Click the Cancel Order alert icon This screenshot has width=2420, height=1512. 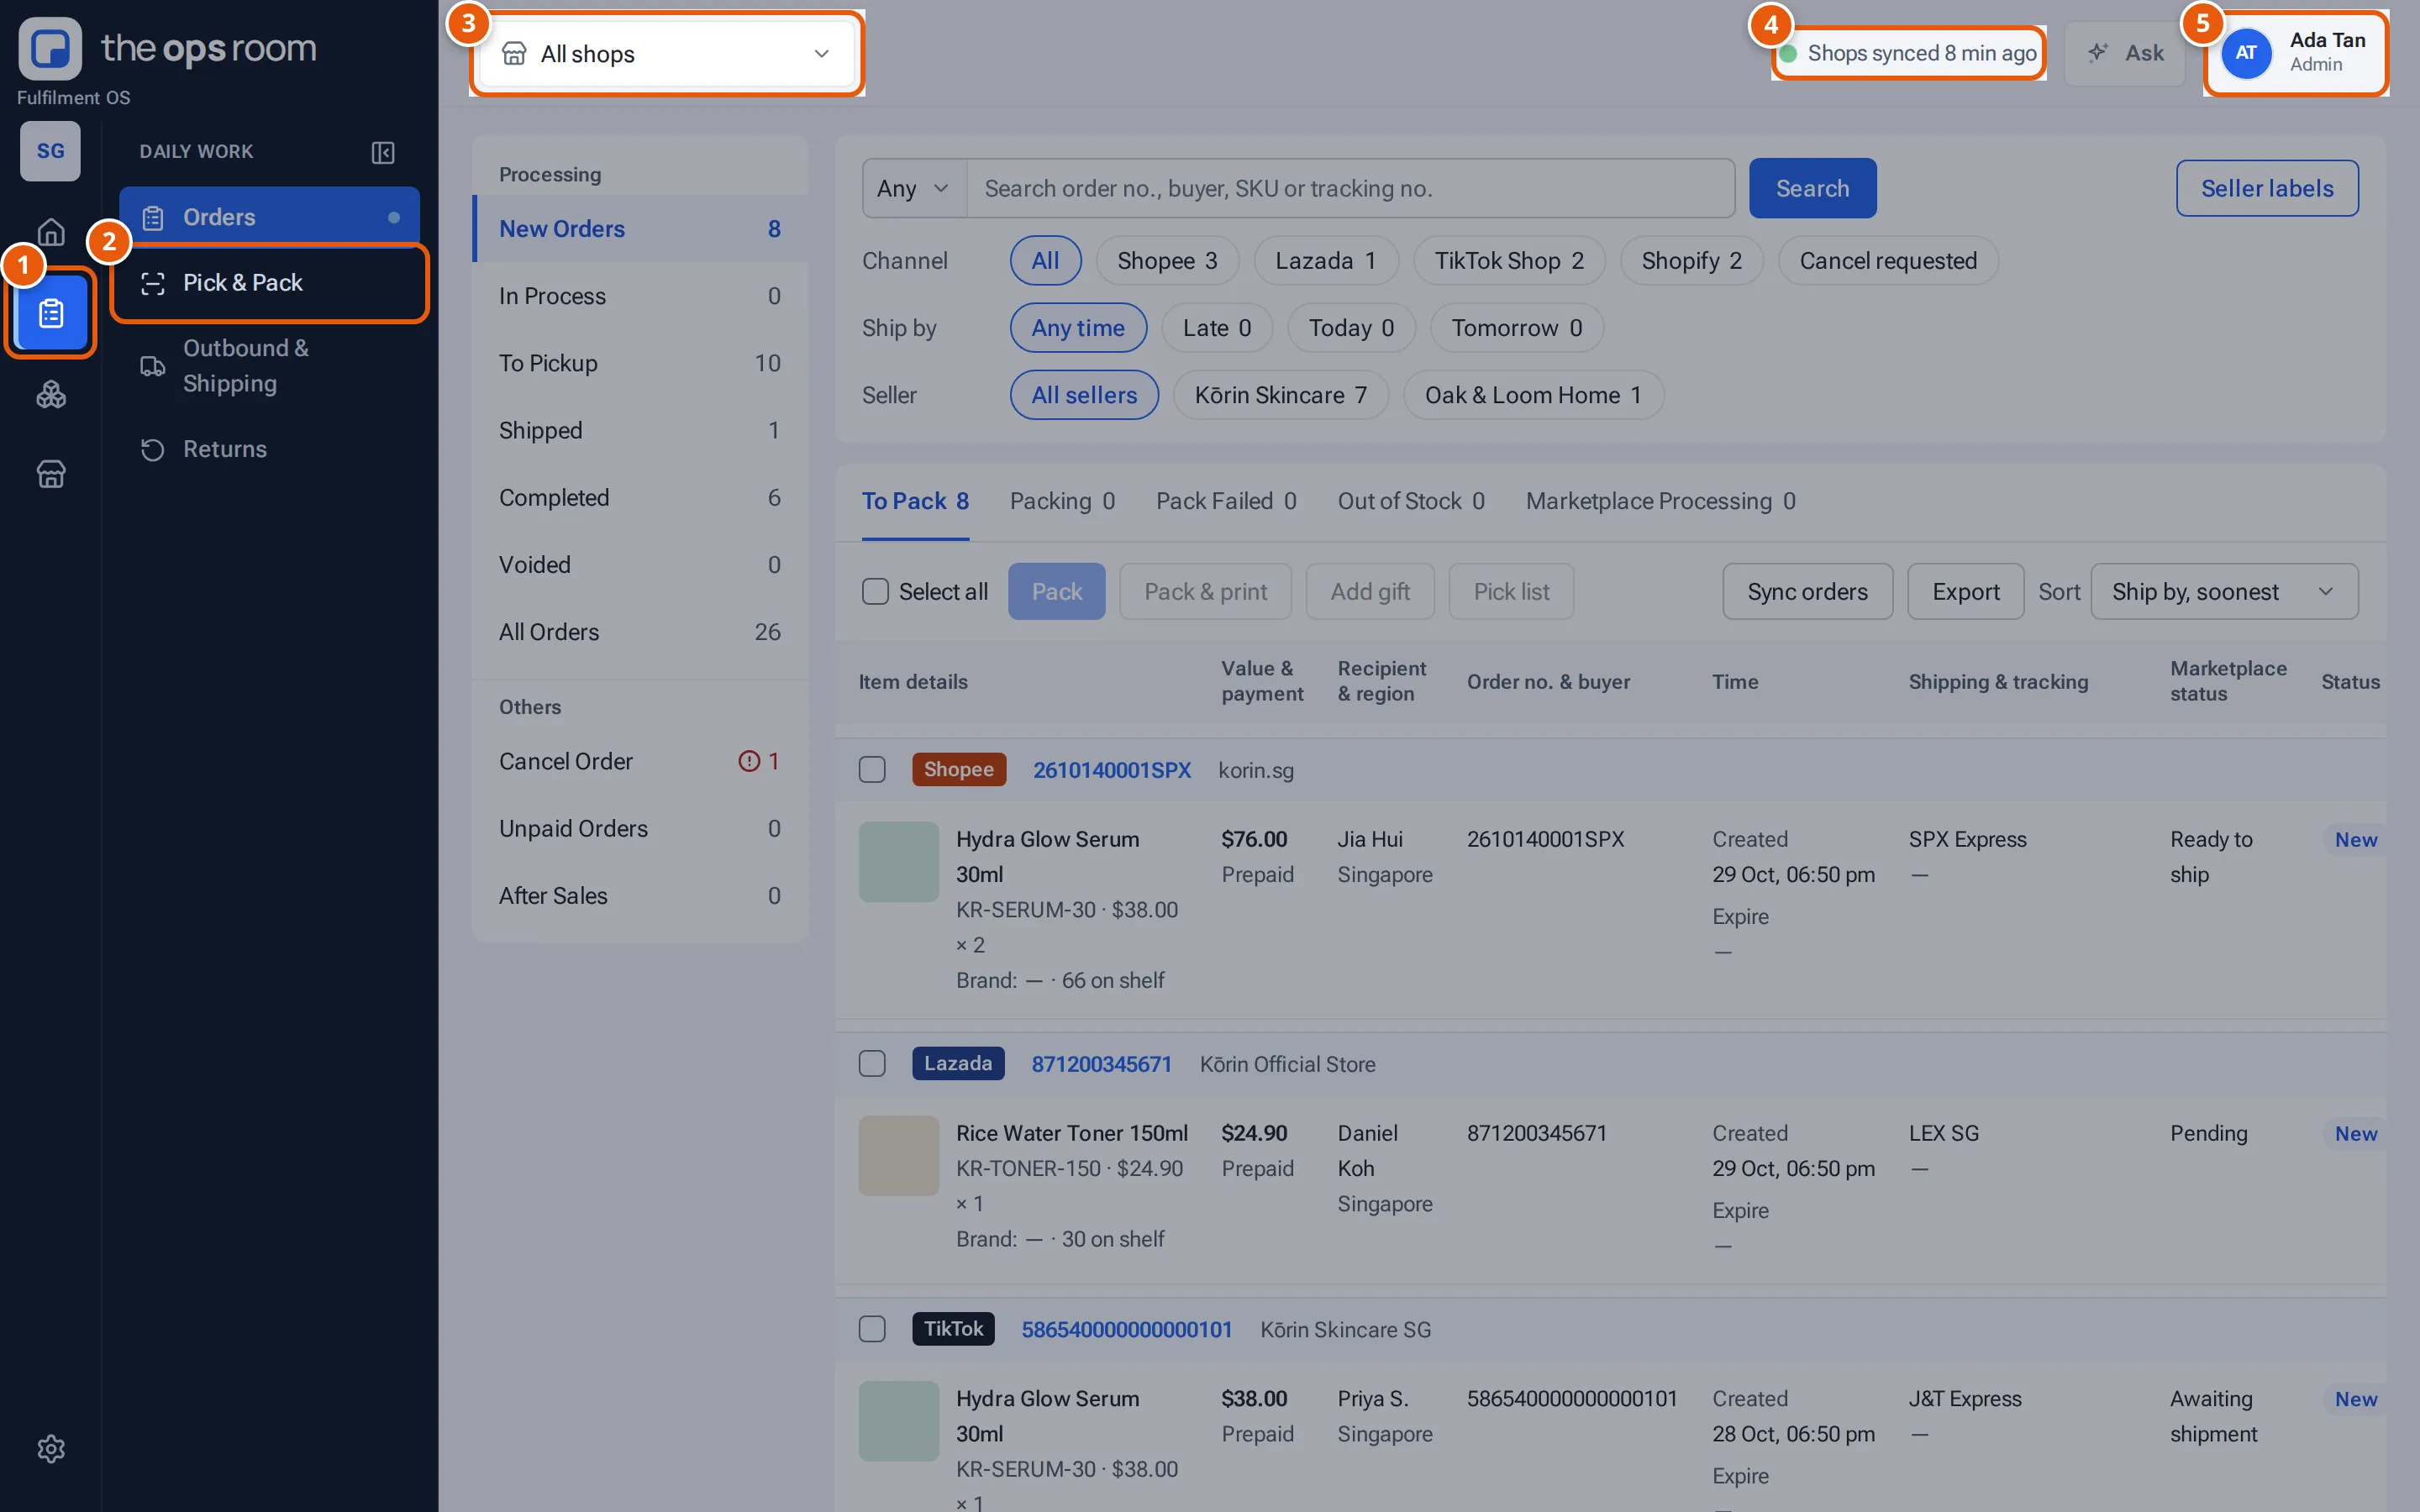(749, 761)
